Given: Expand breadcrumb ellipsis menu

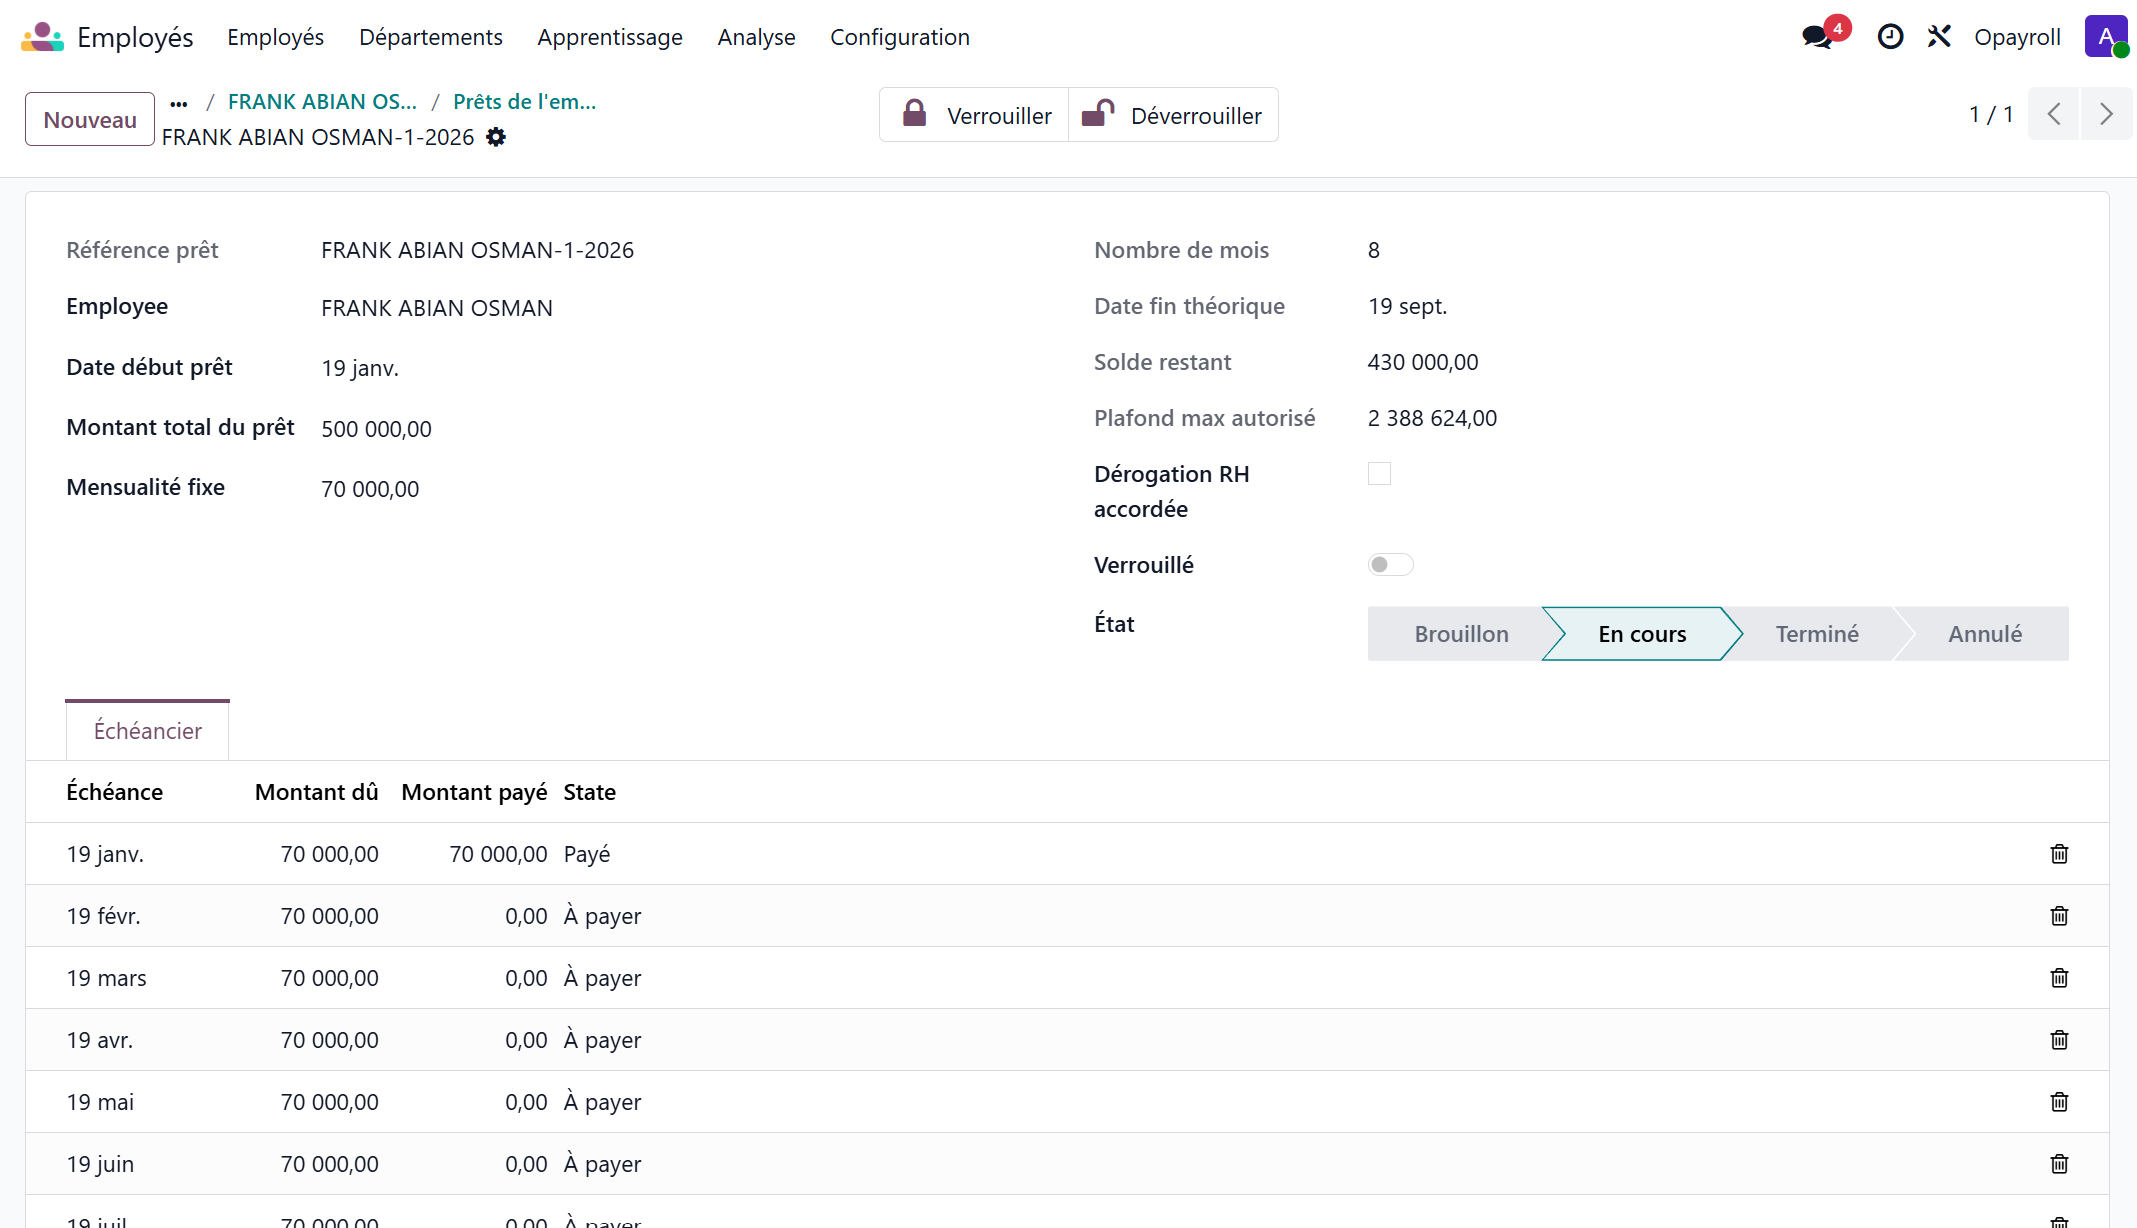Looking at the screenshot, I should (179, 103).
